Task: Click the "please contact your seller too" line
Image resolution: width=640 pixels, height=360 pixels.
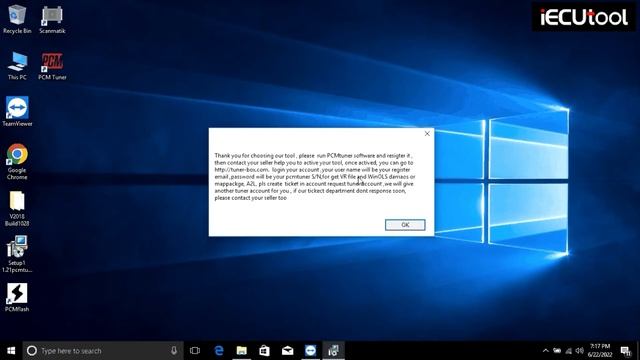Action: (251, 198)
